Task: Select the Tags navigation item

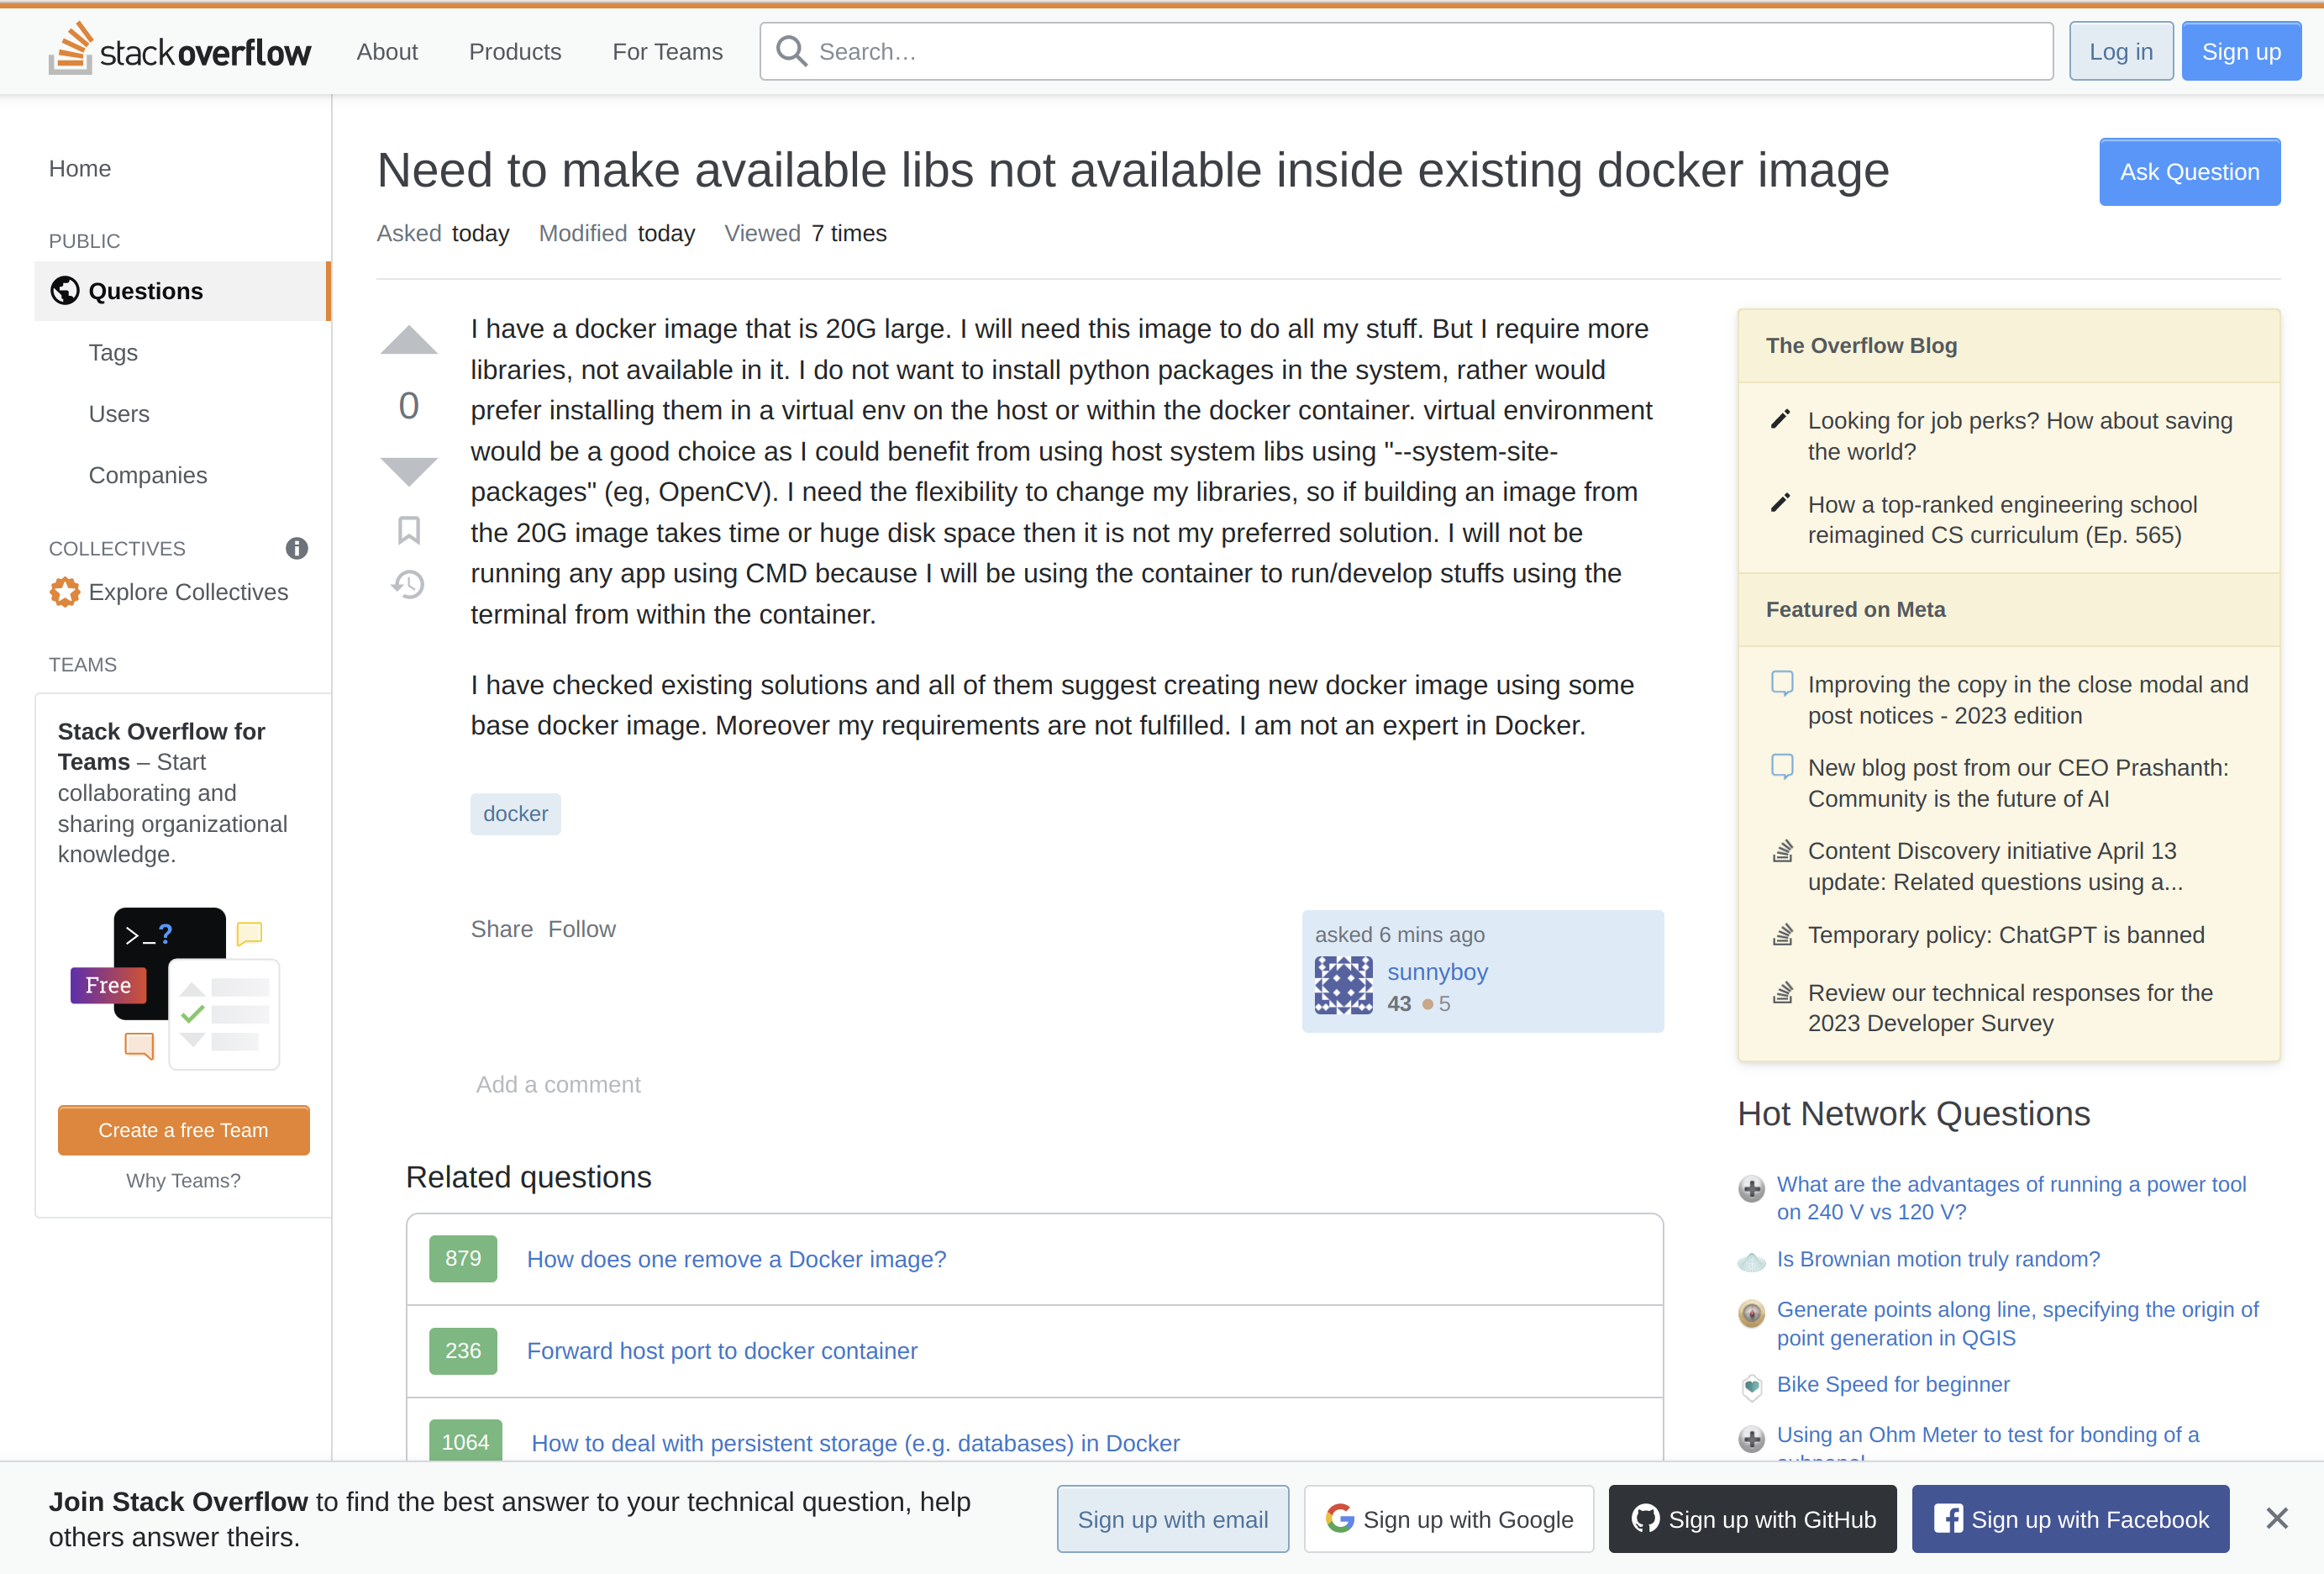Action: (114, 351)
